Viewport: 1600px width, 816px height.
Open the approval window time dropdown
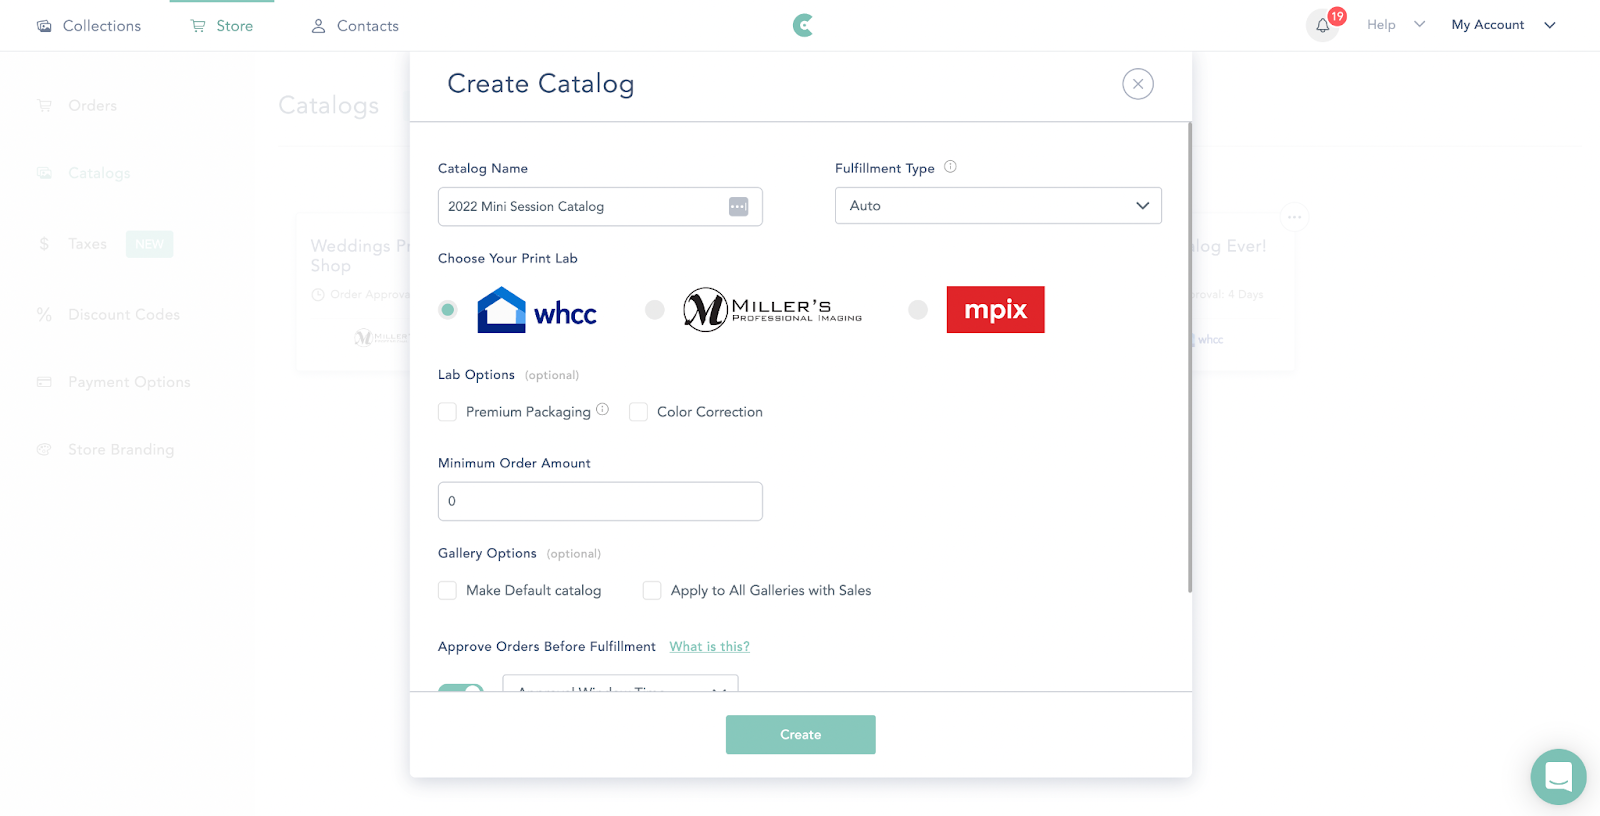(x=620, y=684)
